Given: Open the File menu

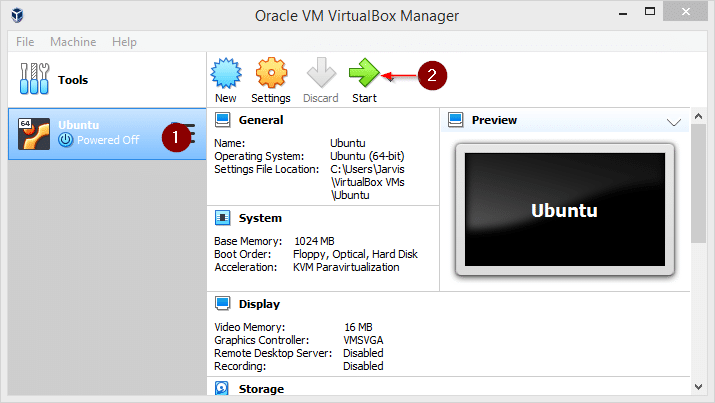Looking at the screenshot, I should [x=25, y=42].
